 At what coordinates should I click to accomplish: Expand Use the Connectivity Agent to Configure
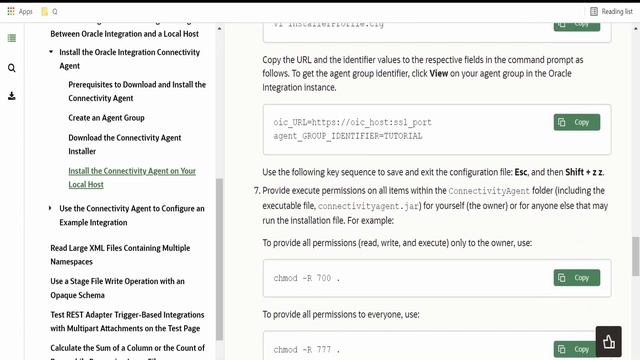[x=50, y=208]
